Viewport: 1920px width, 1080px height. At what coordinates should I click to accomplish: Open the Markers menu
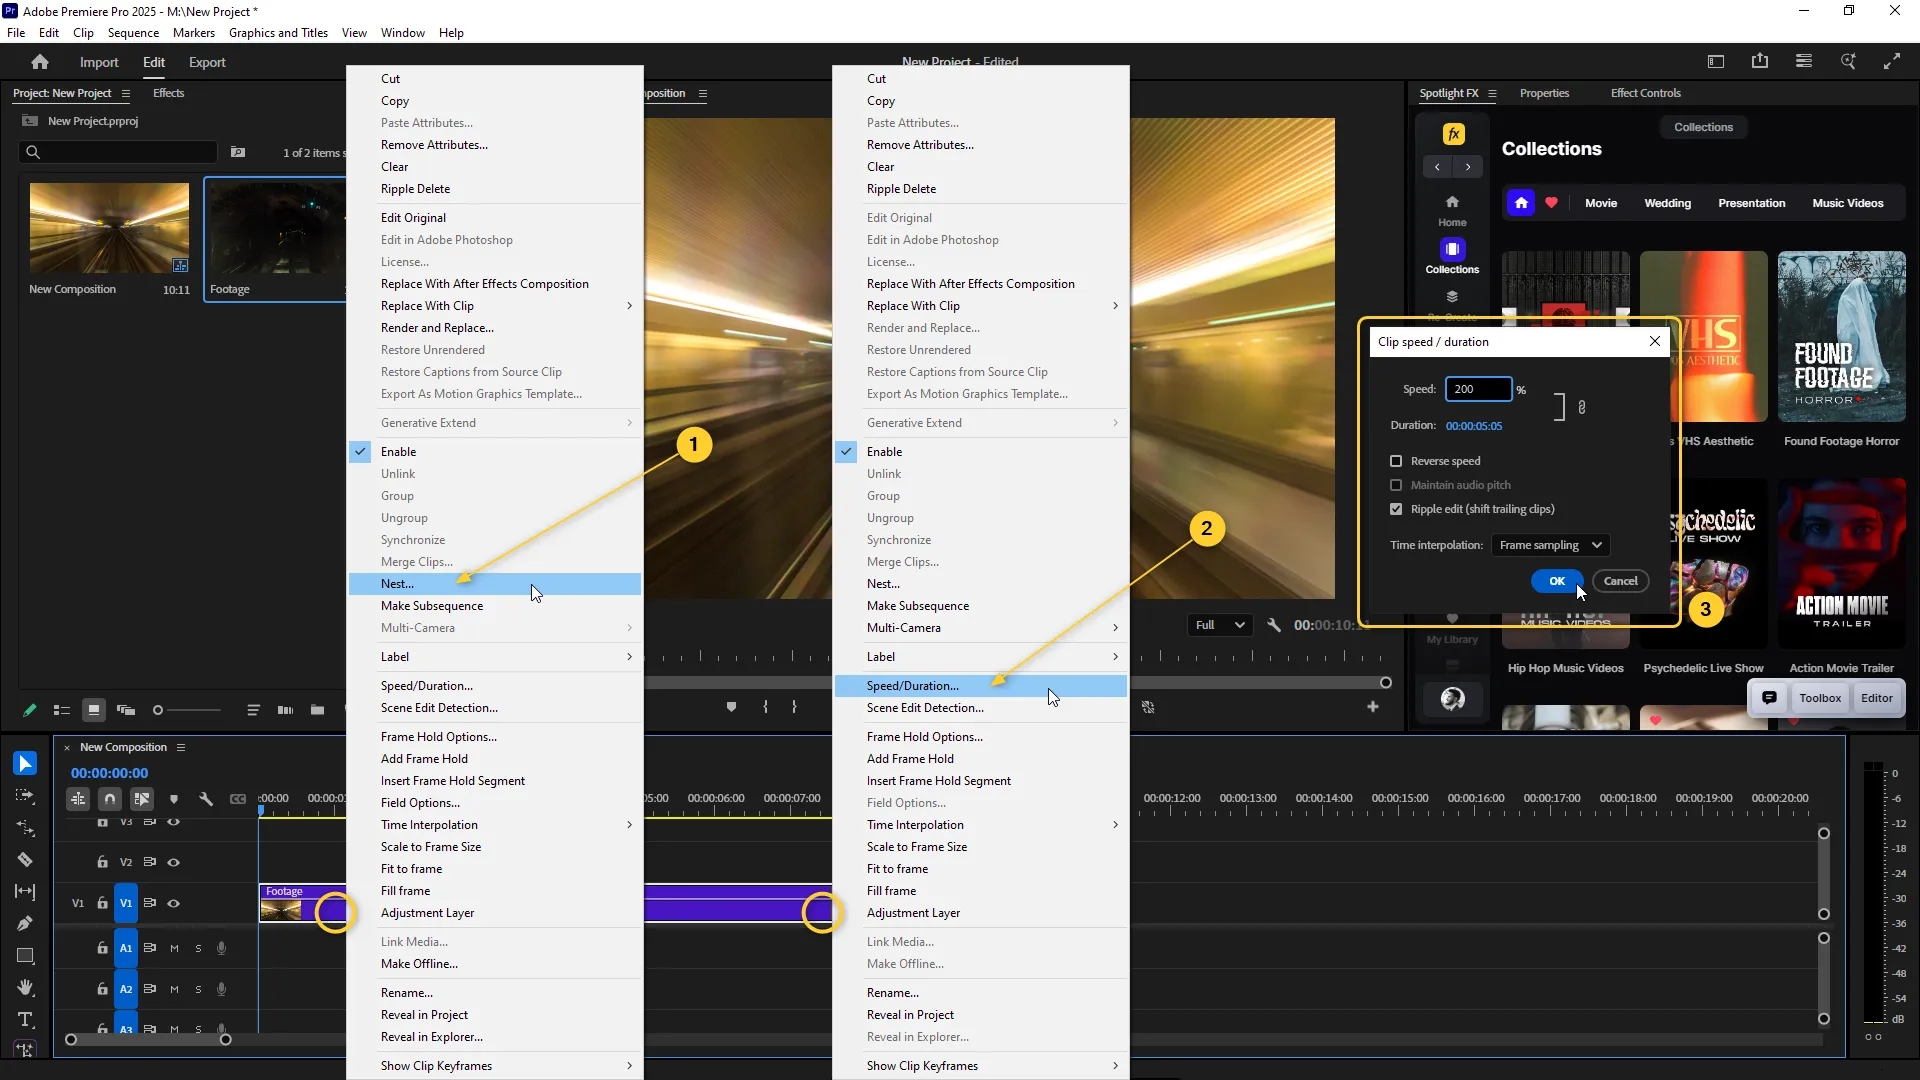193,33
